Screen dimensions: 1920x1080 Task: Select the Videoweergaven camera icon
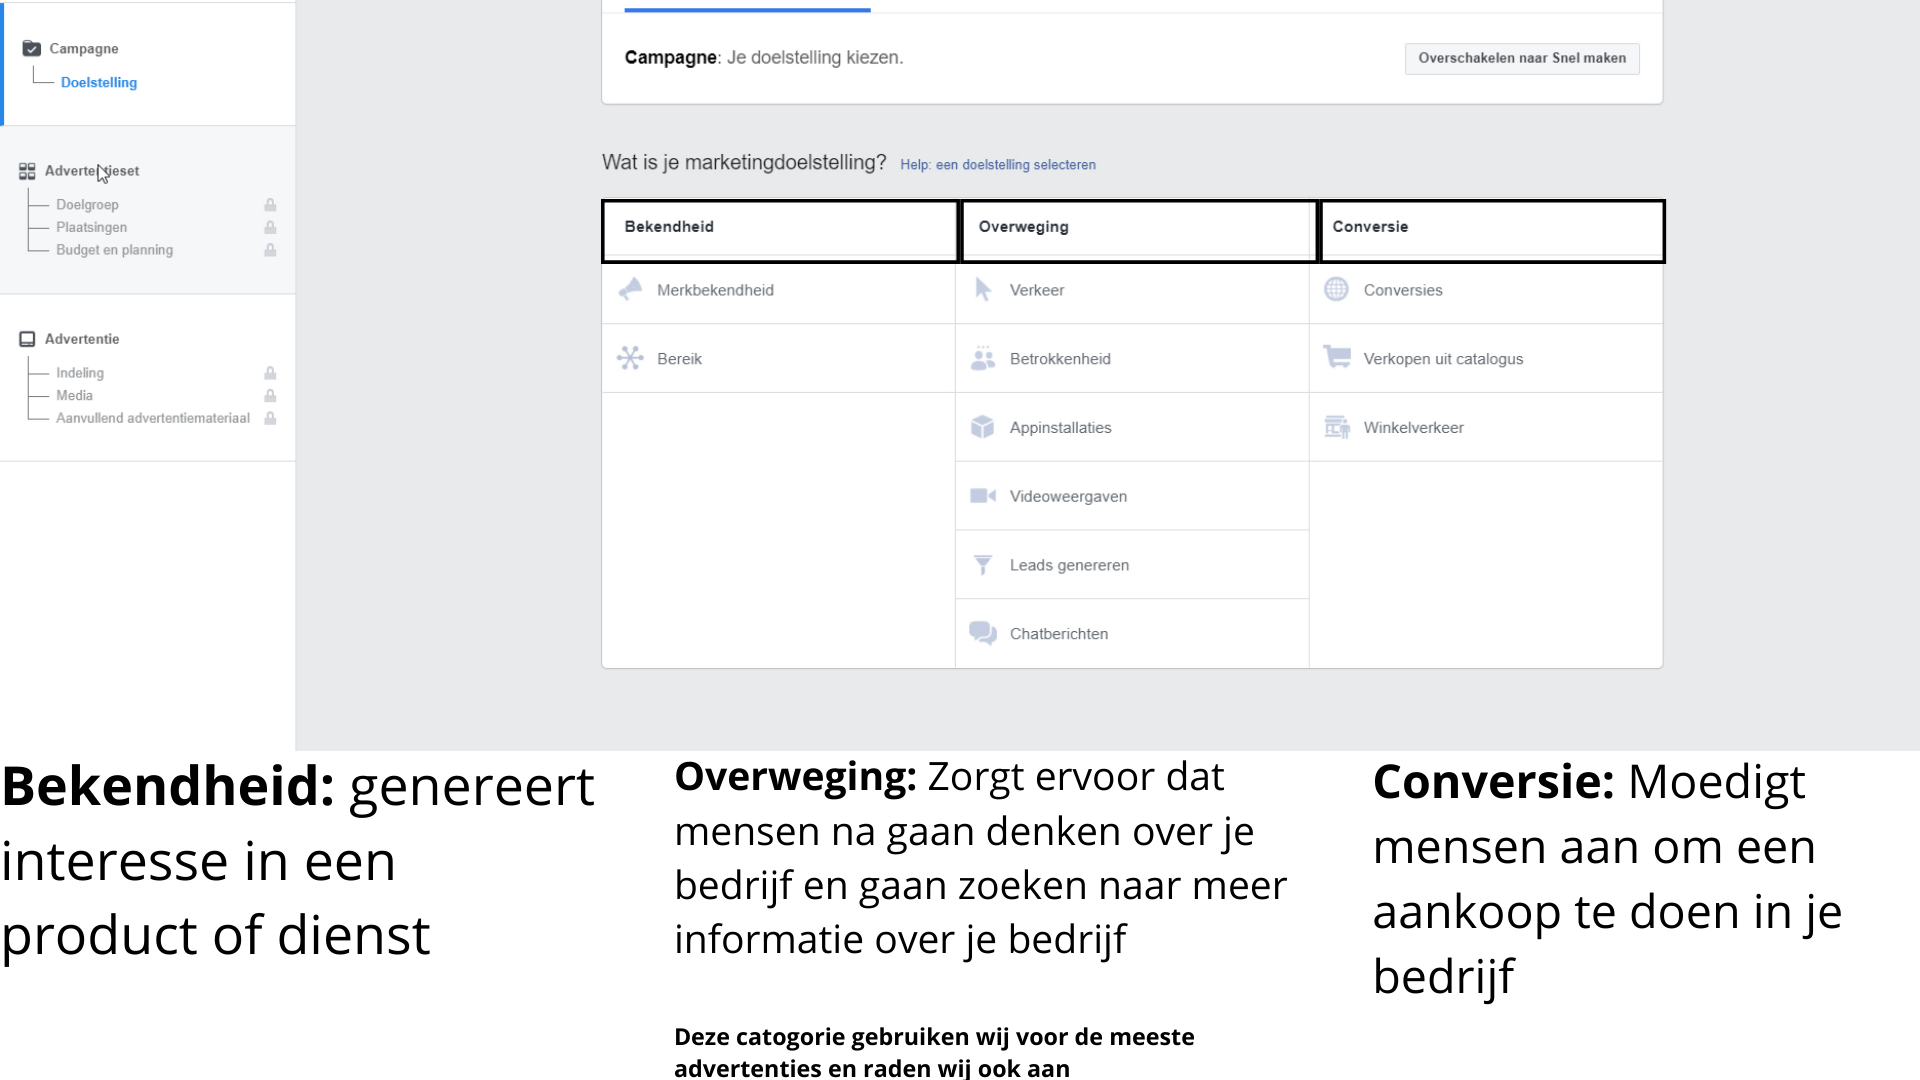983,496
